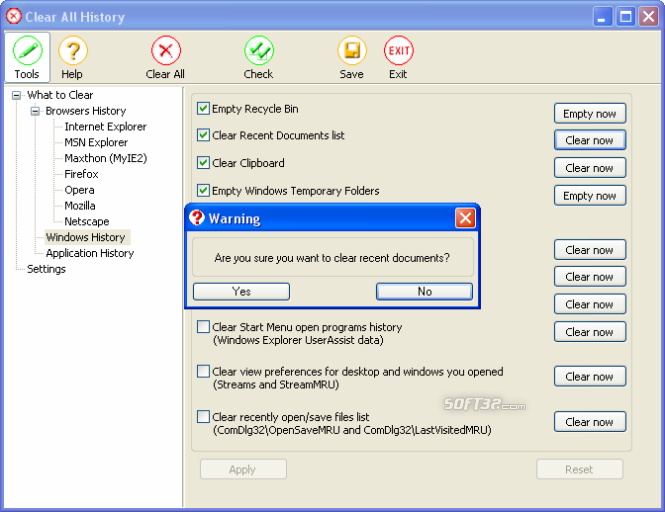
Task: Click the Warning dialog question mark icon
Action: coord(197,218)
